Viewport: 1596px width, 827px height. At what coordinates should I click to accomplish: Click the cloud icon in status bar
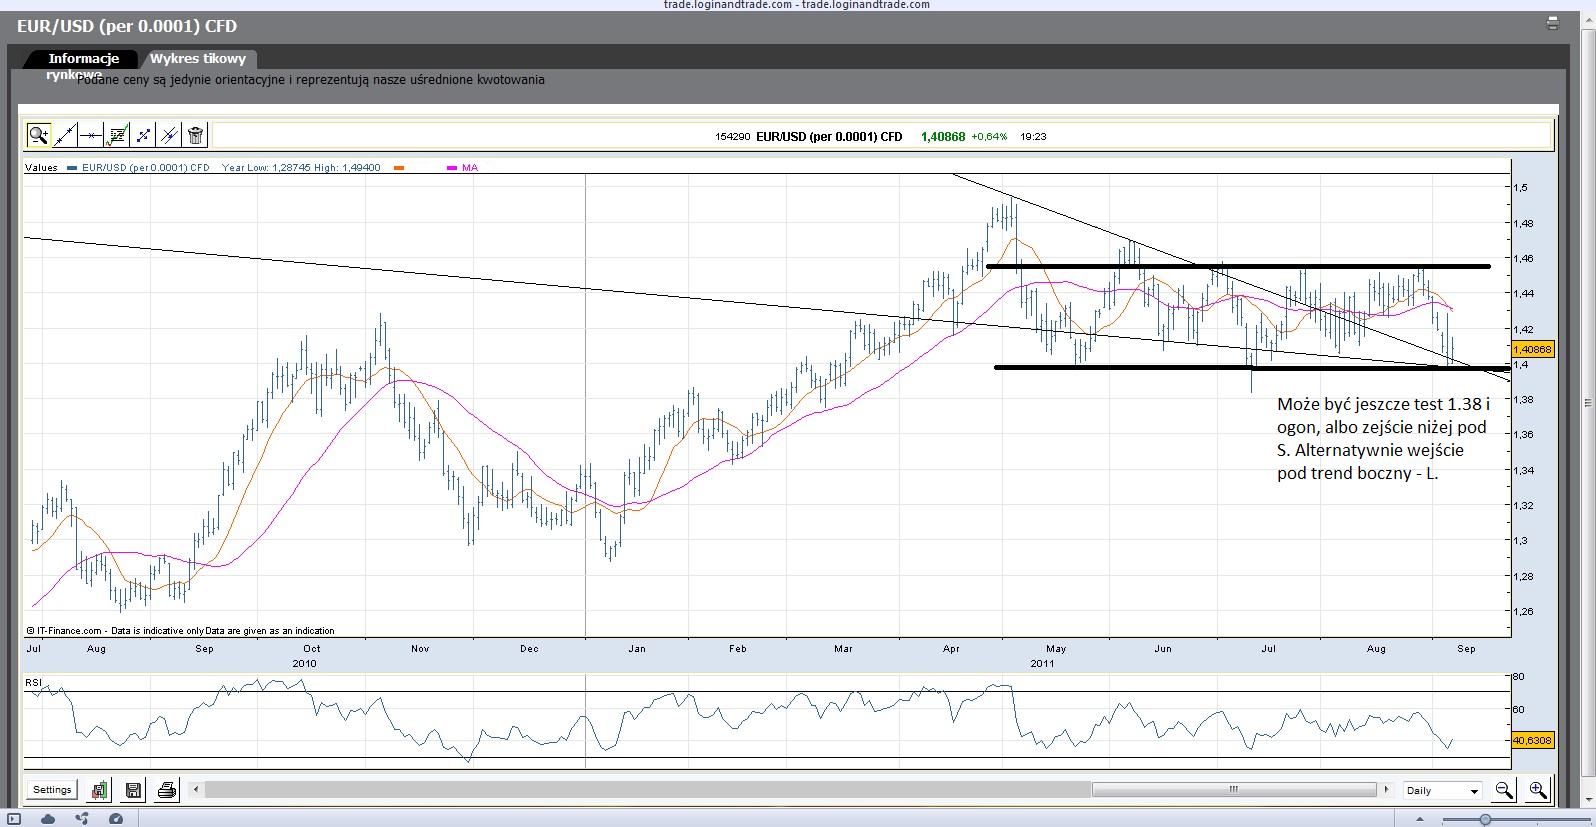coord(48,819)
